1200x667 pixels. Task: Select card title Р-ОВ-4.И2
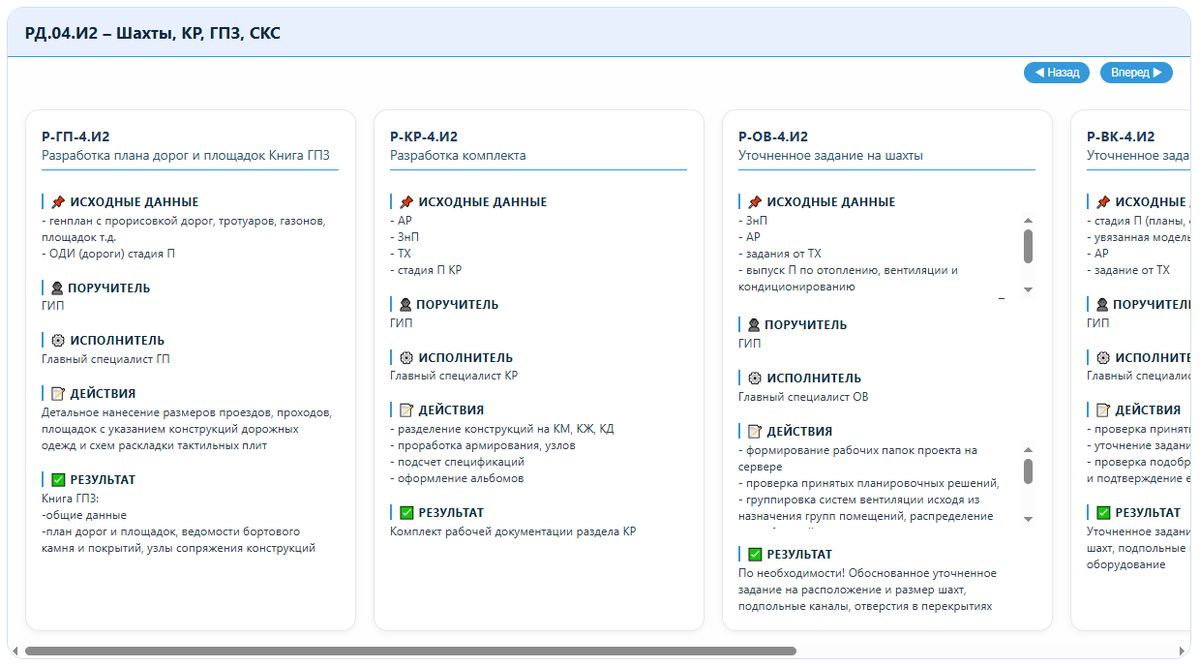pyautogui.click(x=773, y=137)
